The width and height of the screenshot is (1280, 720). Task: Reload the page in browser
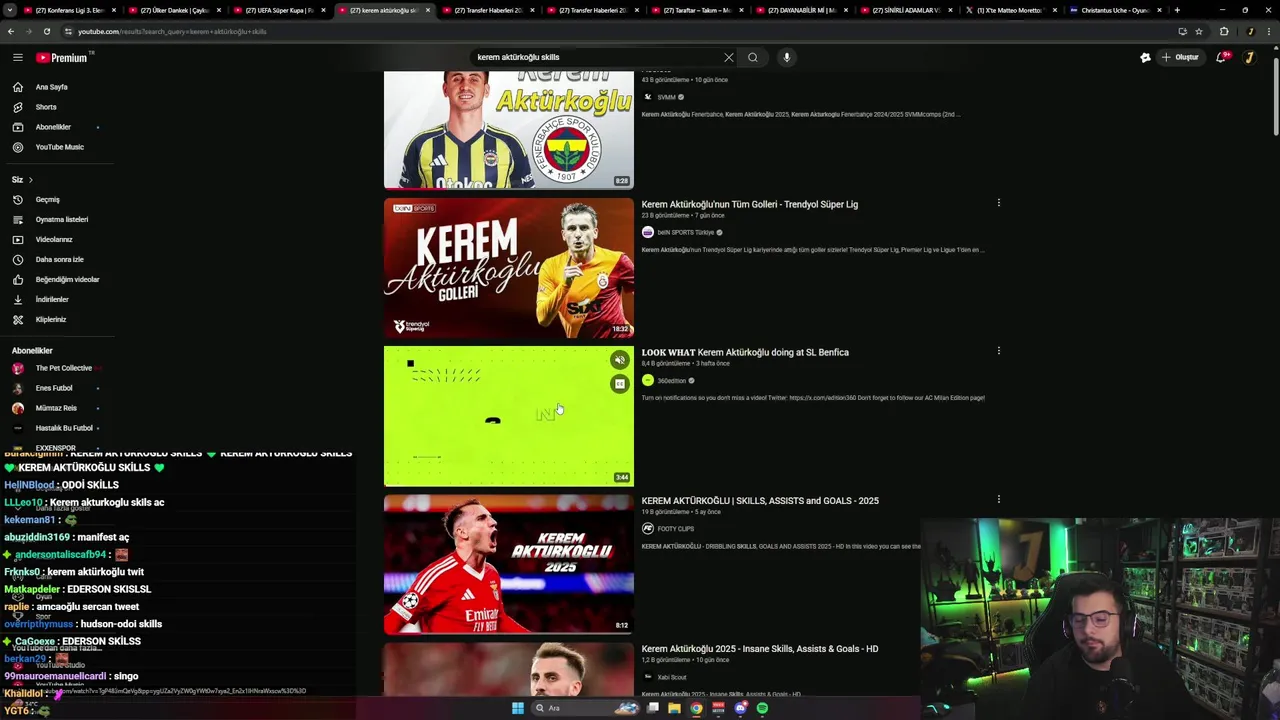click(47, 31)
